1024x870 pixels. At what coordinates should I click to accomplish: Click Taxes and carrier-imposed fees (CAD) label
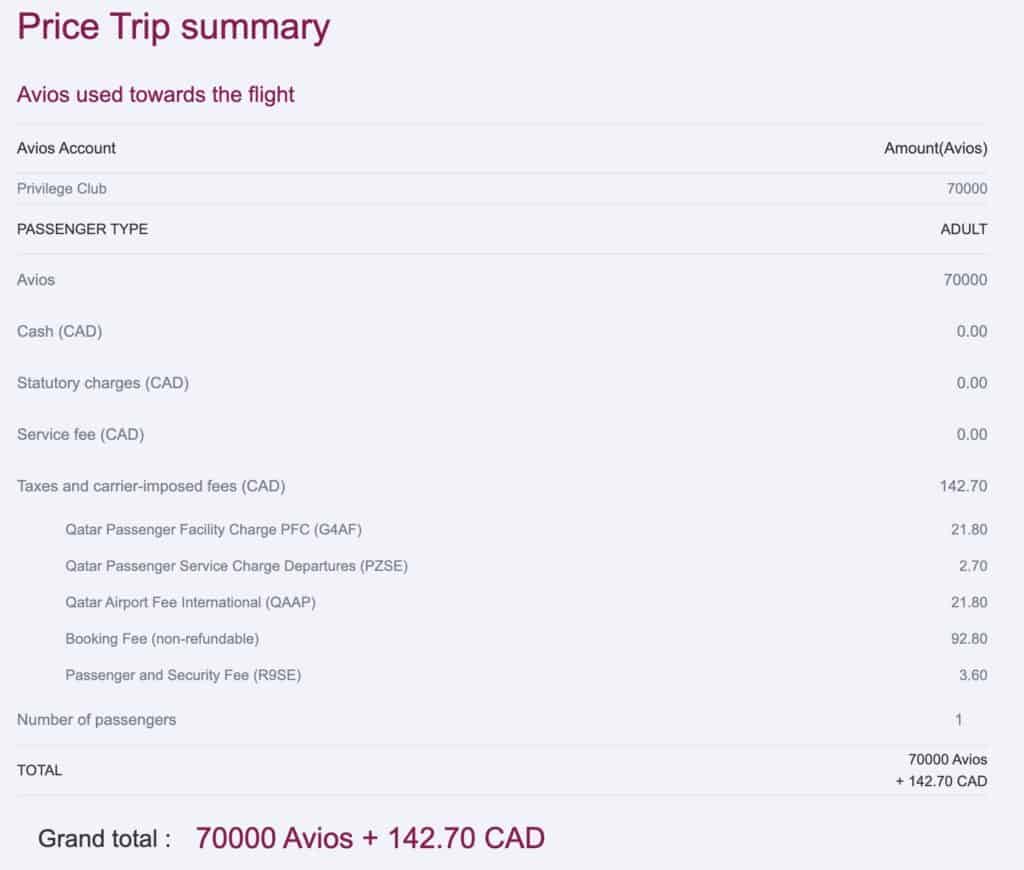tap(151, 487)
